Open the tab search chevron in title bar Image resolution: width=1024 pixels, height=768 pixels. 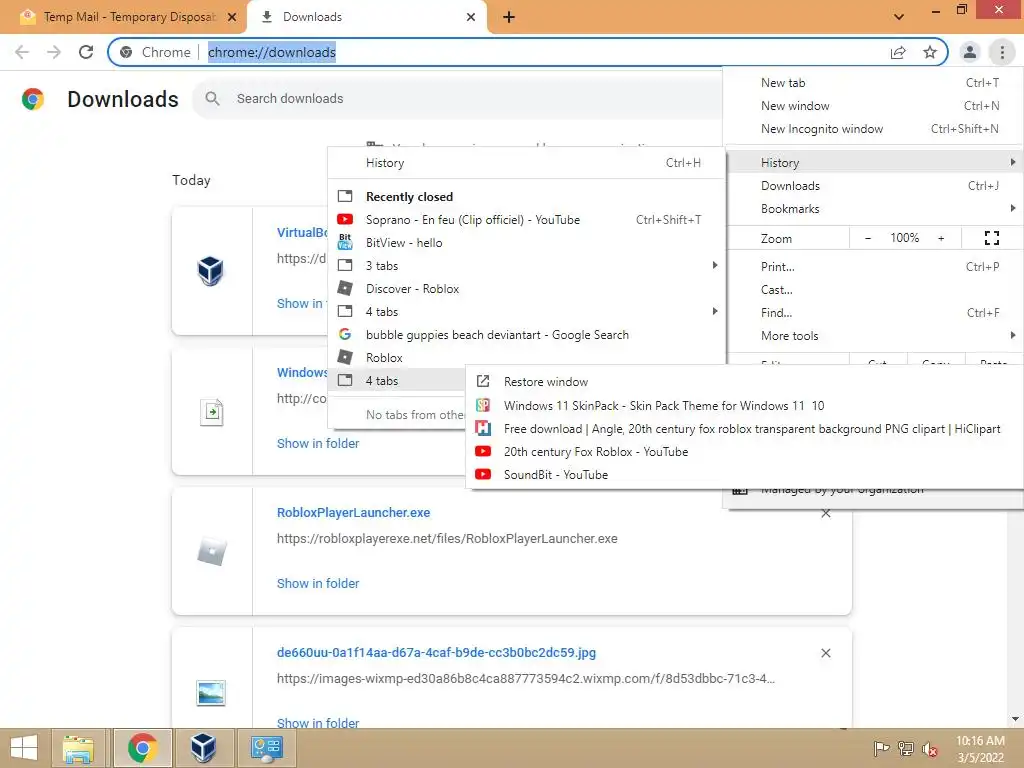click(x=899, y=17)
